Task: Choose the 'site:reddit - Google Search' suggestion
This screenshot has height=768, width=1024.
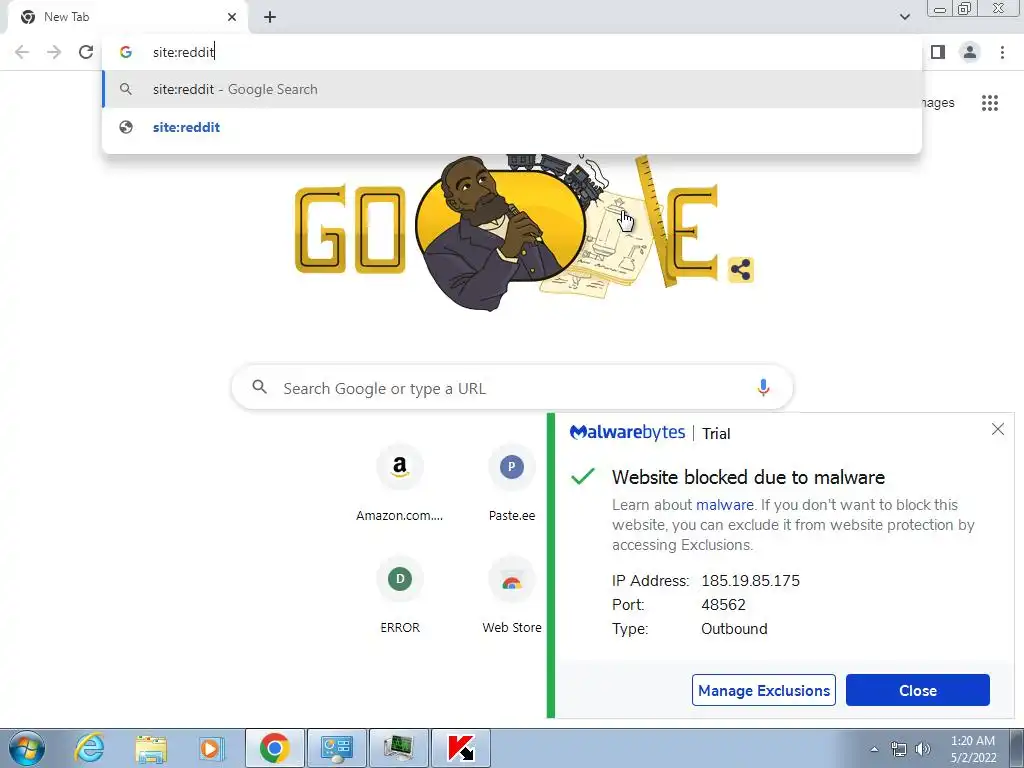Action: 512,89
